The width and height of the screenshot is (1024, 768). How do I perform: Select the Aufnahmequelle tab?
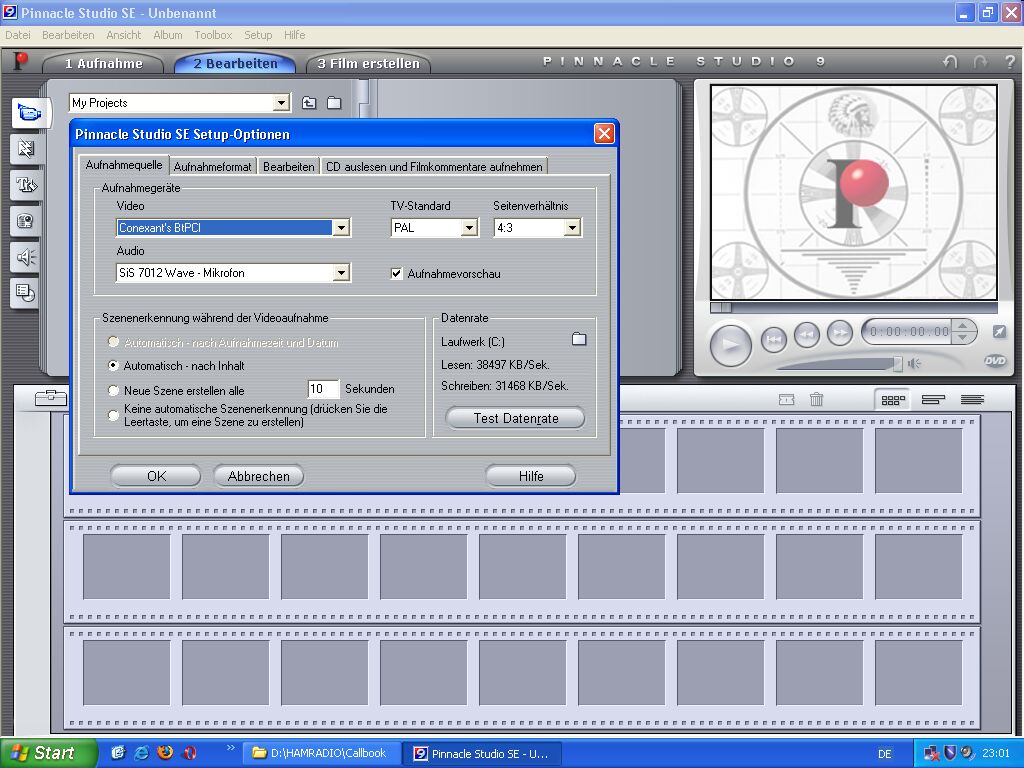tap(124, 165)
